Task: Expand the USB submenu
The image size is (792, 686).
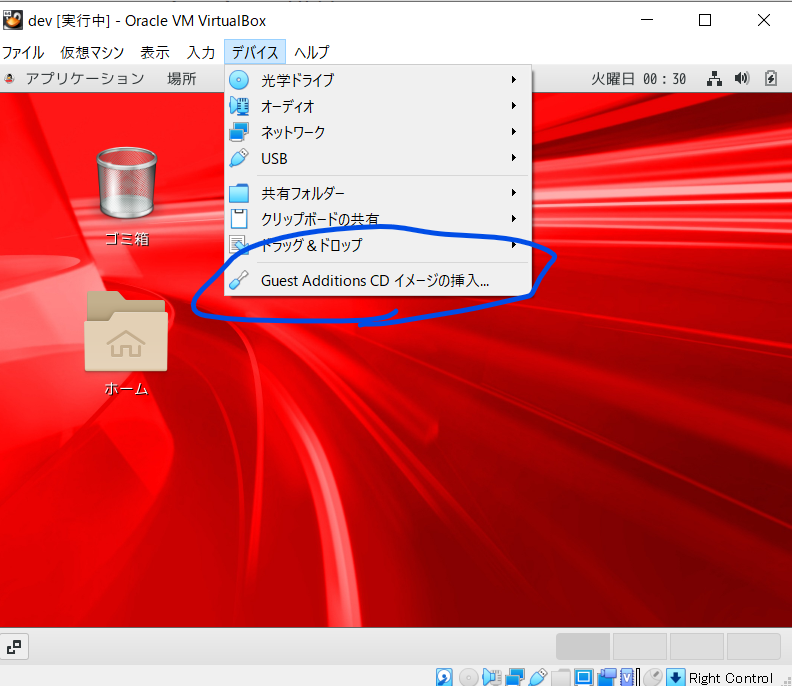Action: click(378, 159)
